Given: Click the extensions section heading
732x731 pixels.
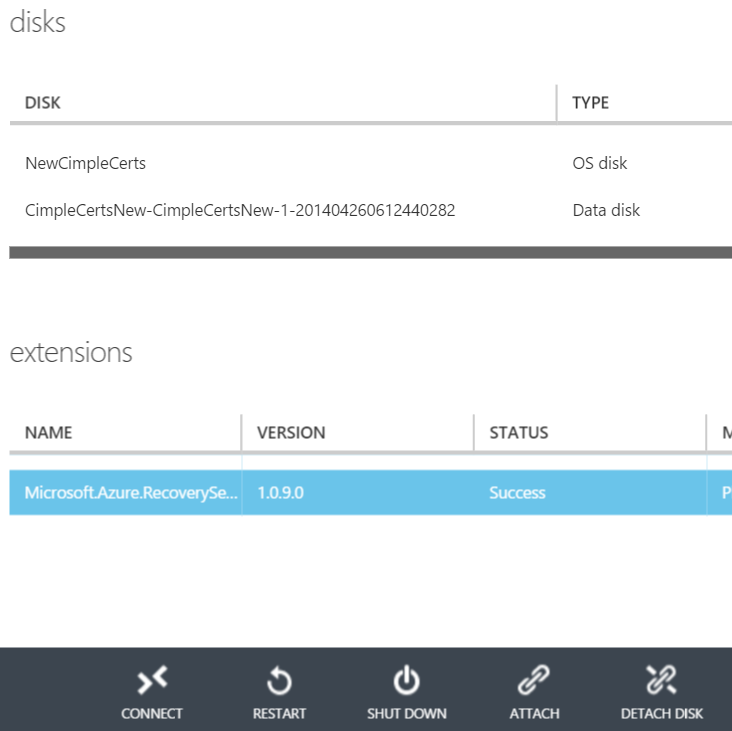Looking at the screenshot, I should (x=71, y=353).
